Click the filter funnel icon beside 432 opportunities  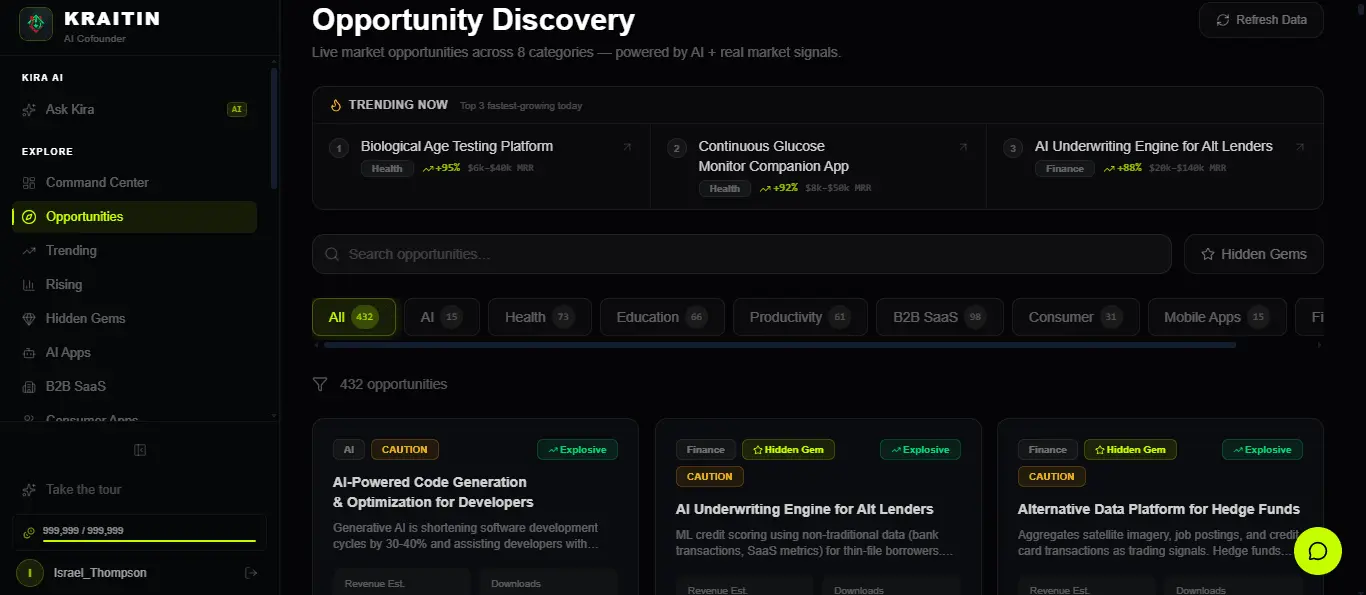pos(320,384)
